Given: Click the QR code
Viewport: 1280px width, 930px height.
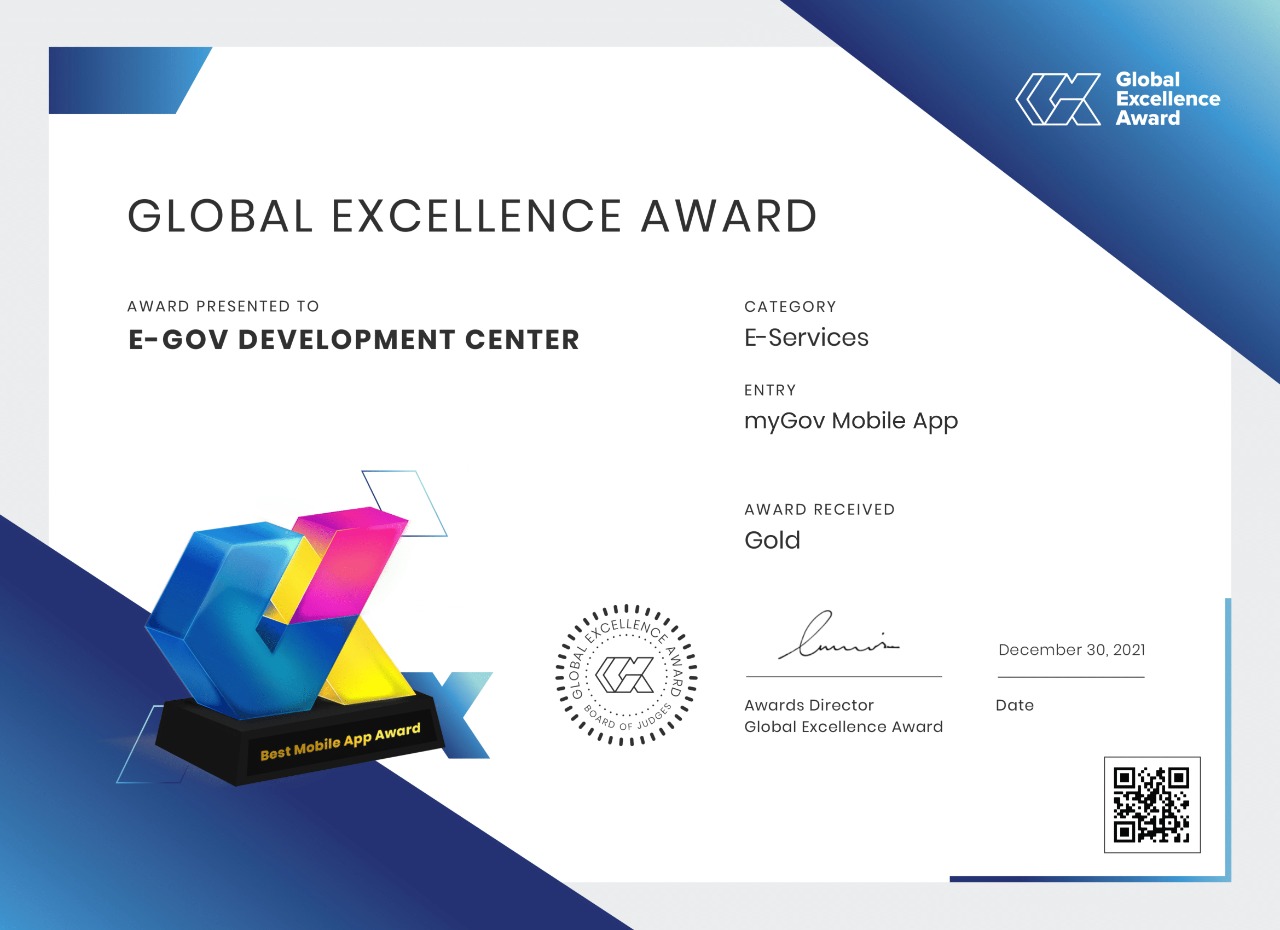Looking at the screenshot, I should tap(1152, 804).
